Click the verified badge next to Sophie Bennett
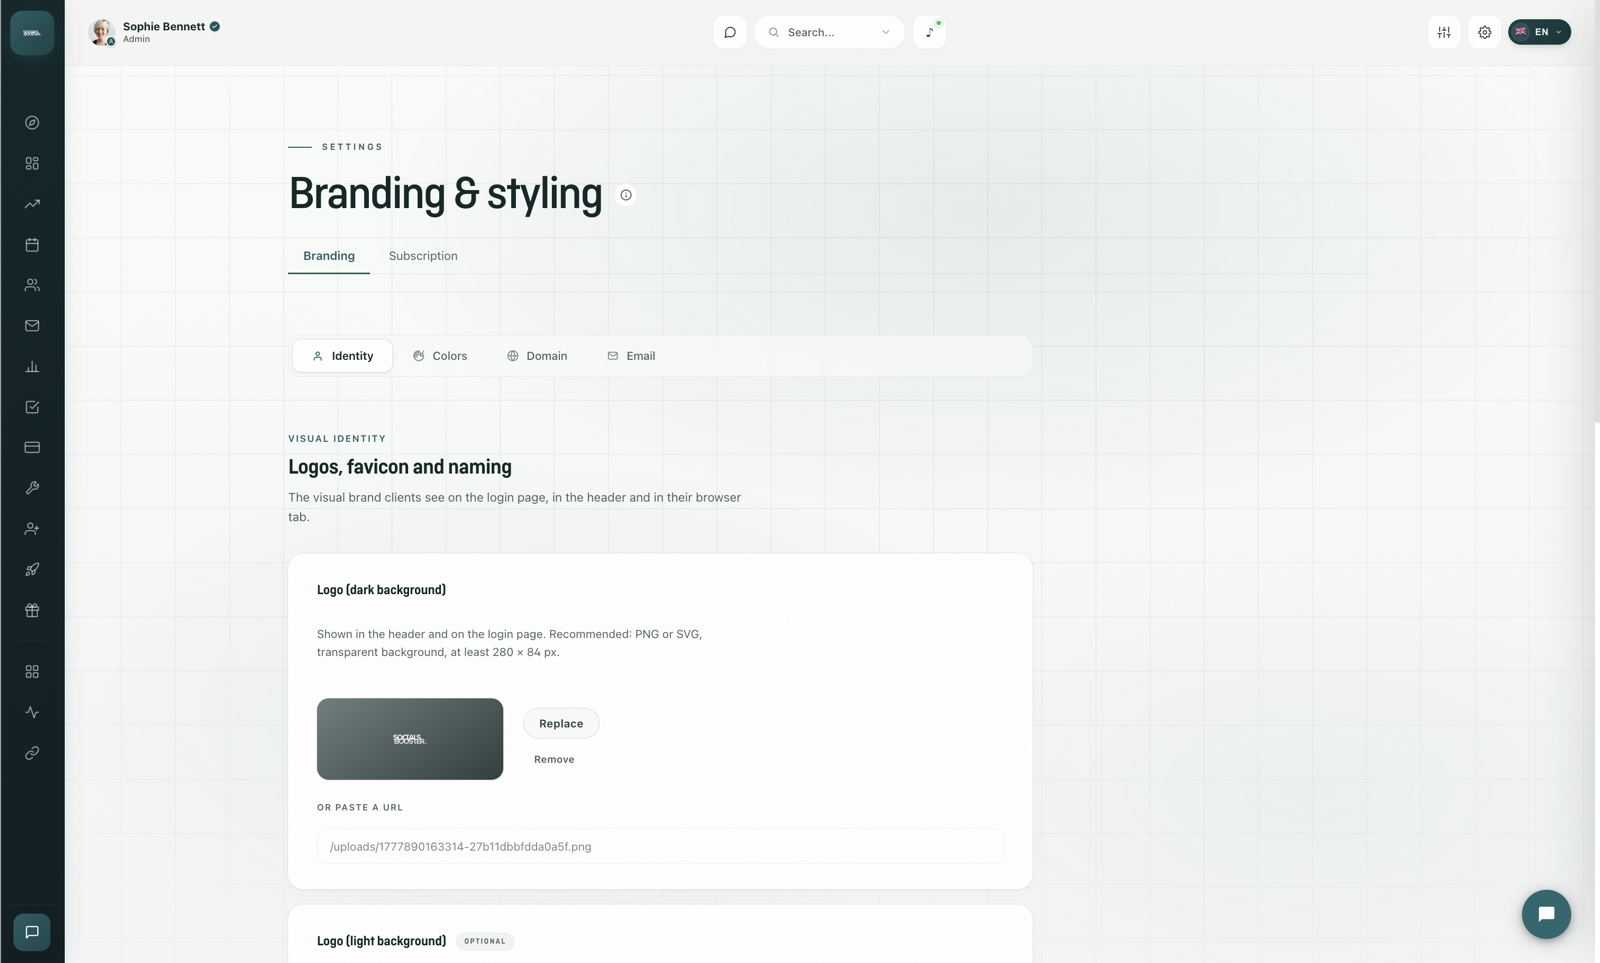 (x=214, y=26)
